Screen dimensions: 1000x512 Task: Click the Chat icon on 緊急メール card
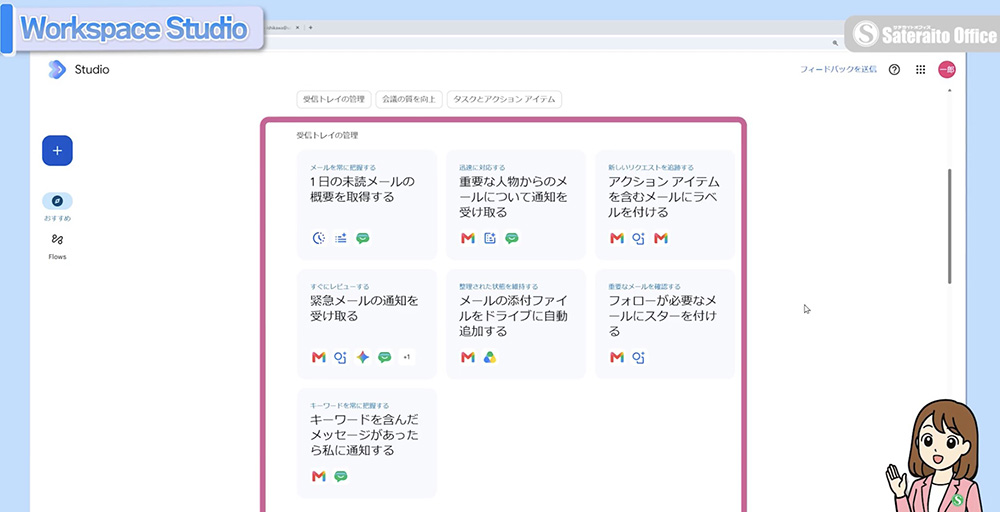384,357
